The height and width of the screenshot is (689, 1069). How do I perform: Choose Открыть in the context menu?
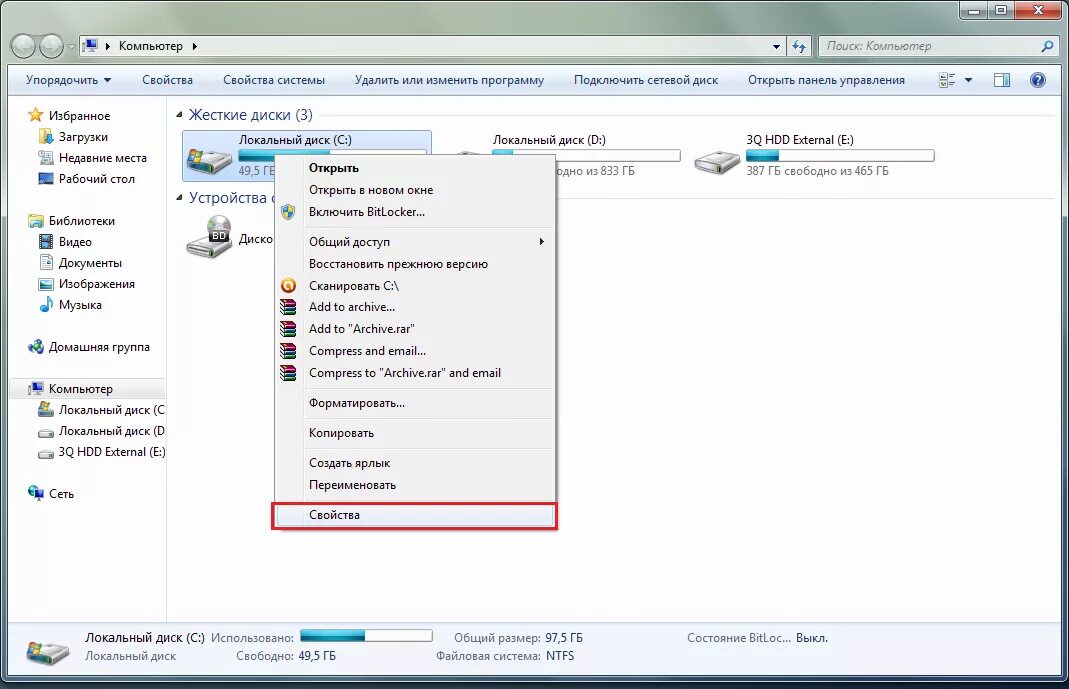click(x=333, y=168)
